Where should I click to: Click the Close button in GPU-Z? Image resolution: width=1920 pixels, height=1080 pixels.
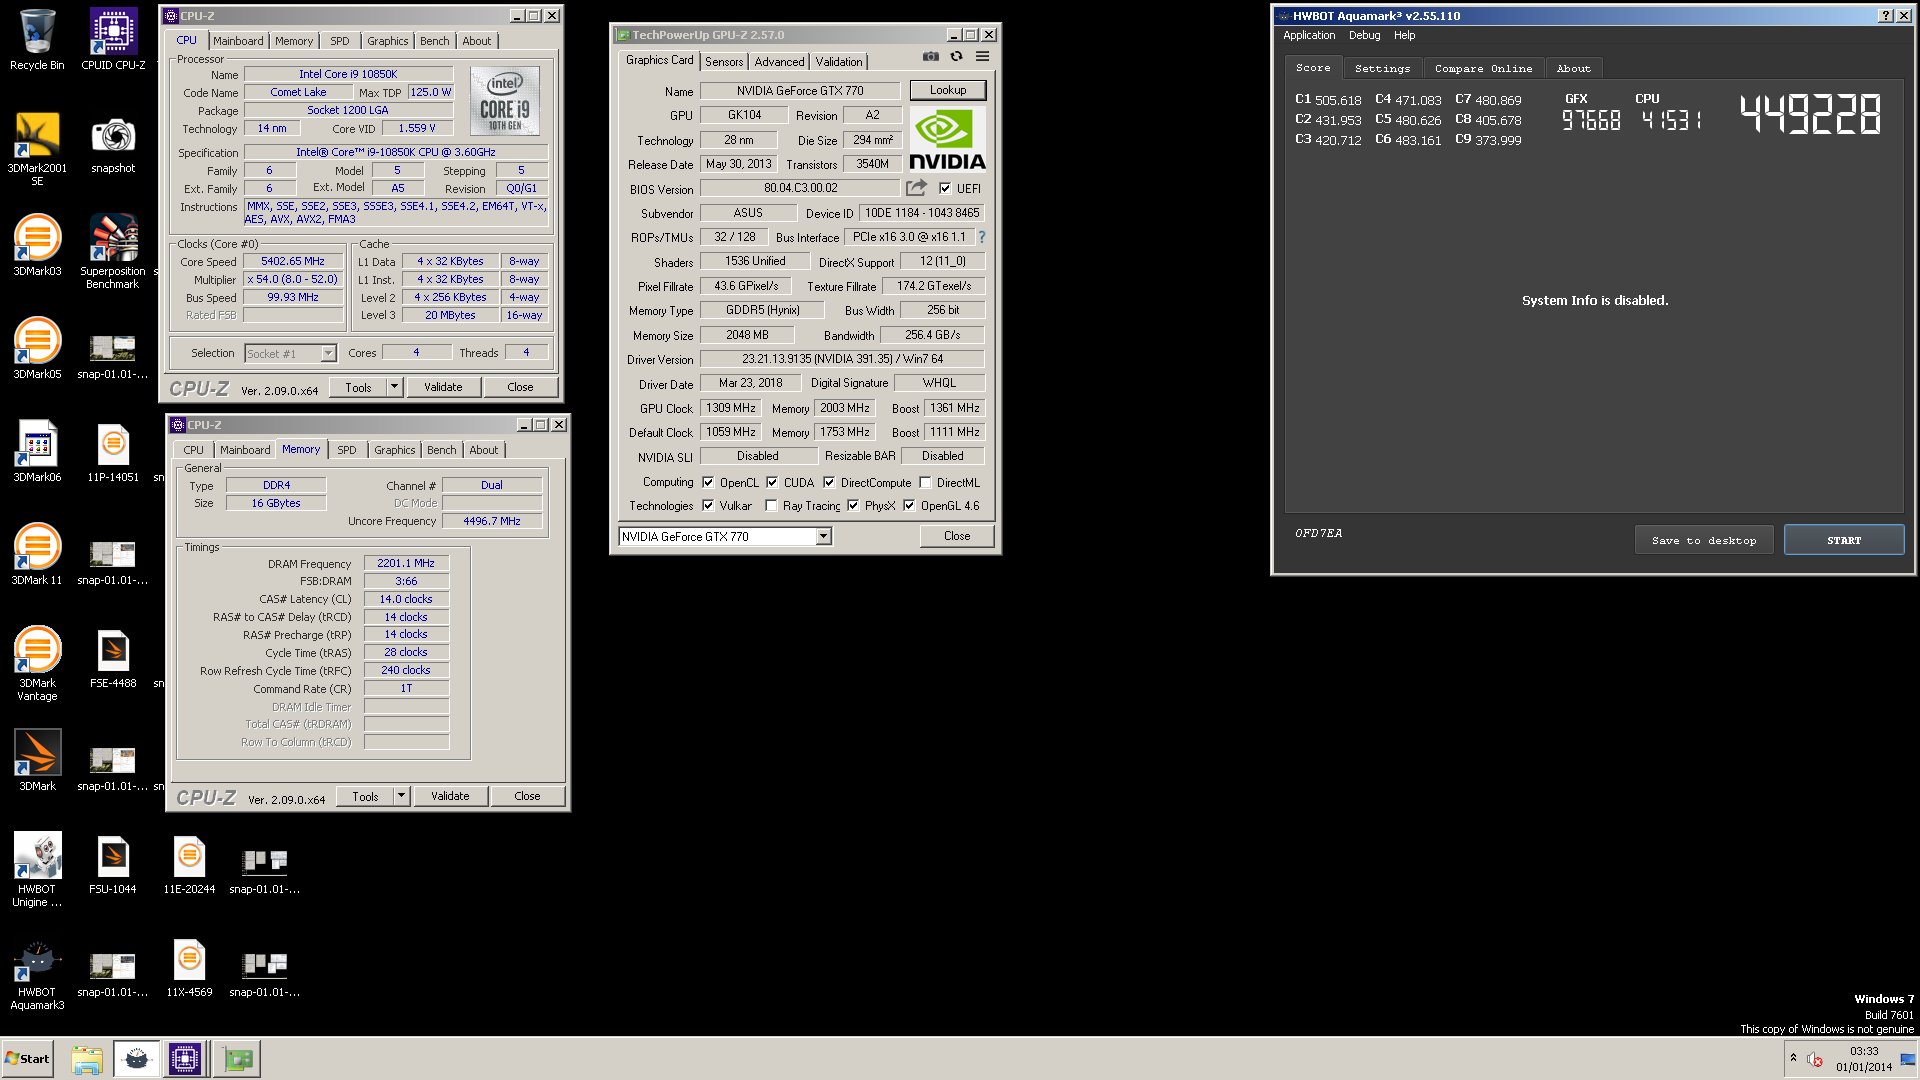(957, 536)
